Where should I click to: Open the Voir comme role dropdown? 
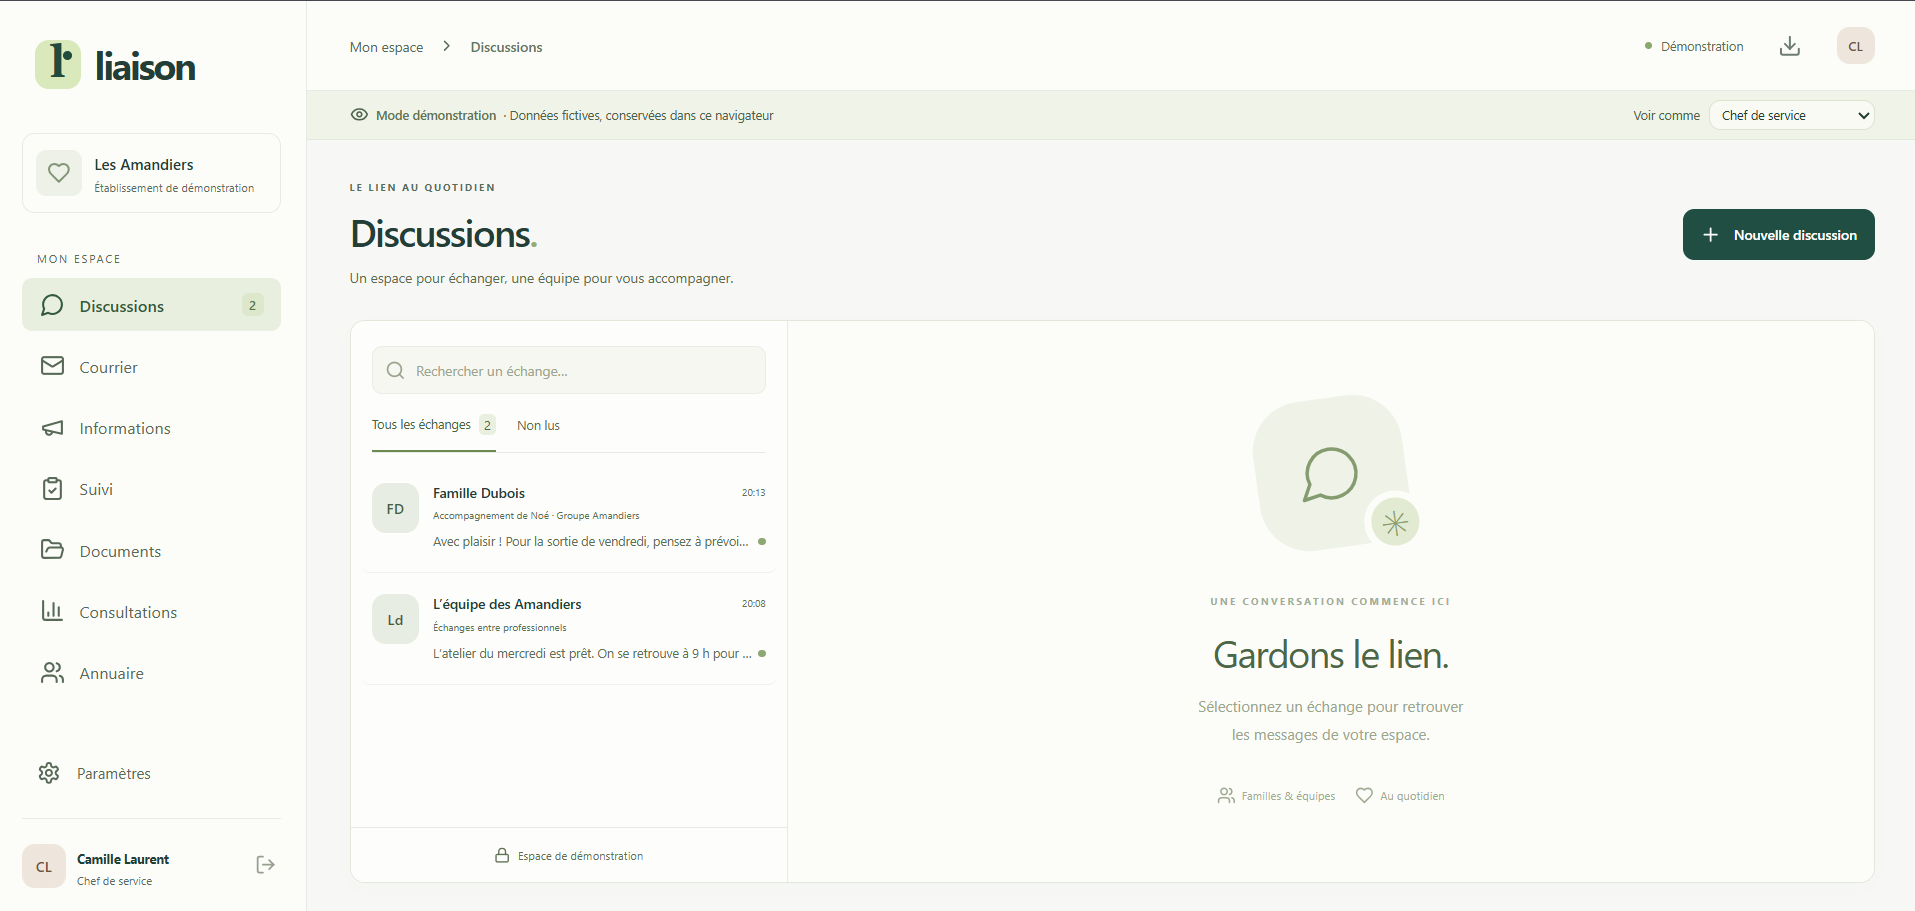[x=1792, y=115]
